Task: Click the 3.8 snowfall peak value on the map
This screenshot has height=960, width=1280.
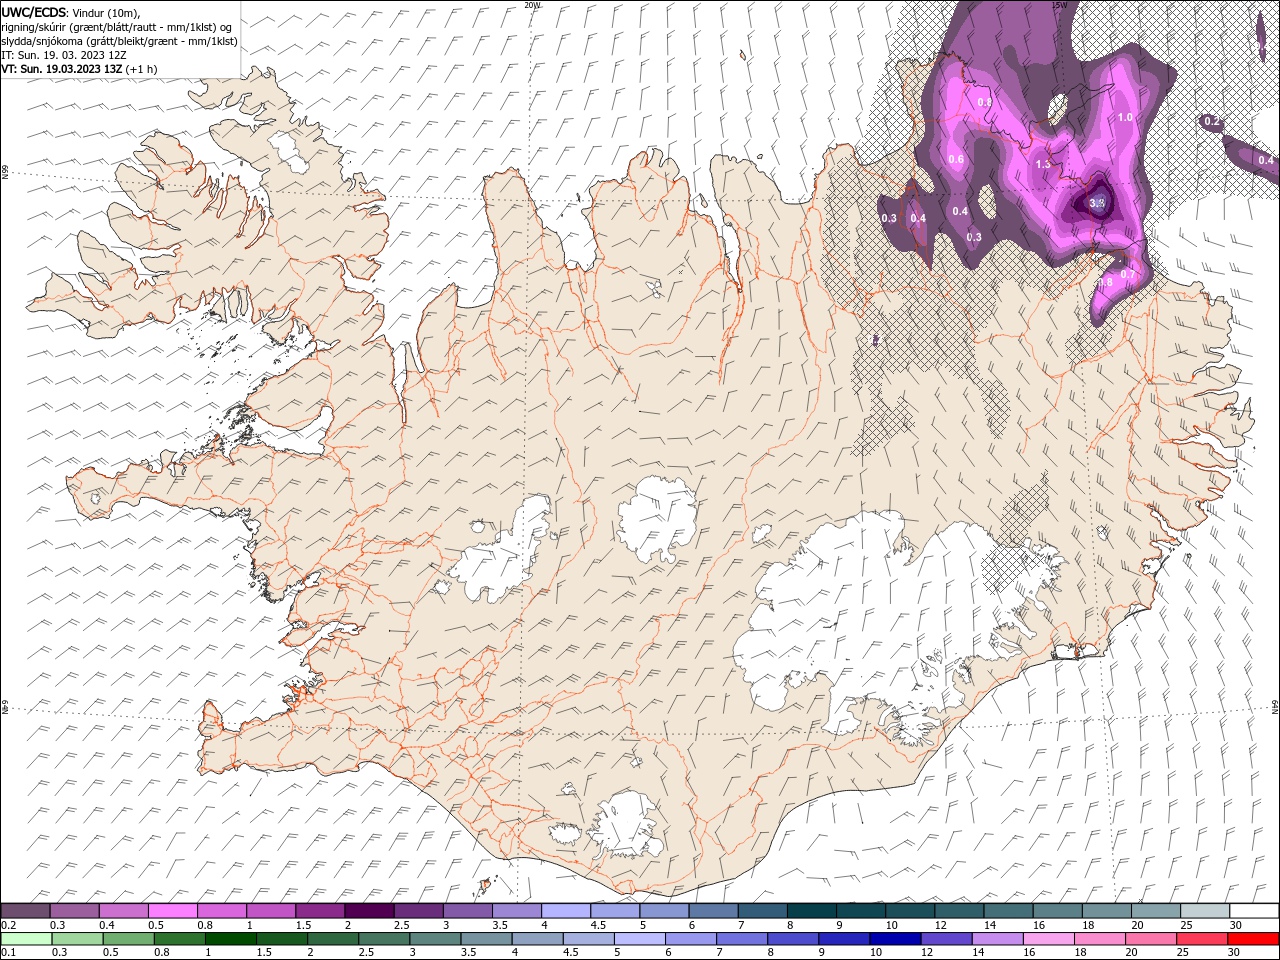Action: (1097, 203)
